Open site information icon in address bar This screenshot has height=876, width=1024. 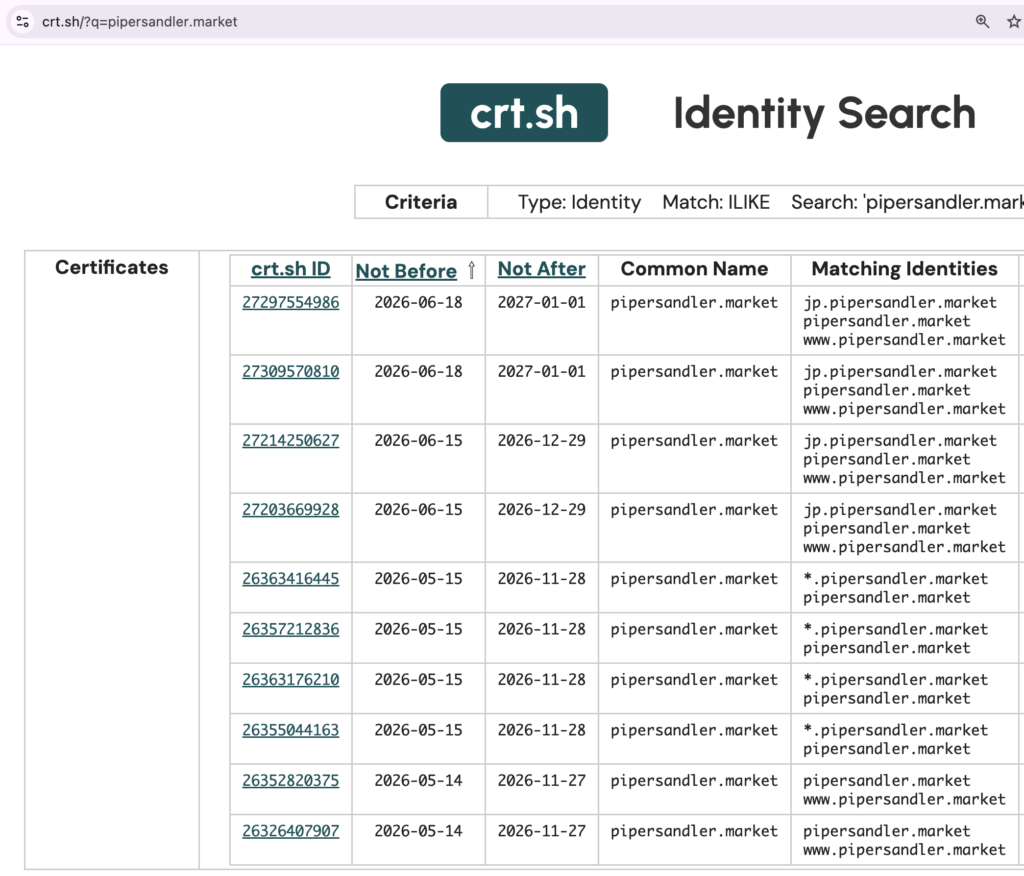point(22,22)
